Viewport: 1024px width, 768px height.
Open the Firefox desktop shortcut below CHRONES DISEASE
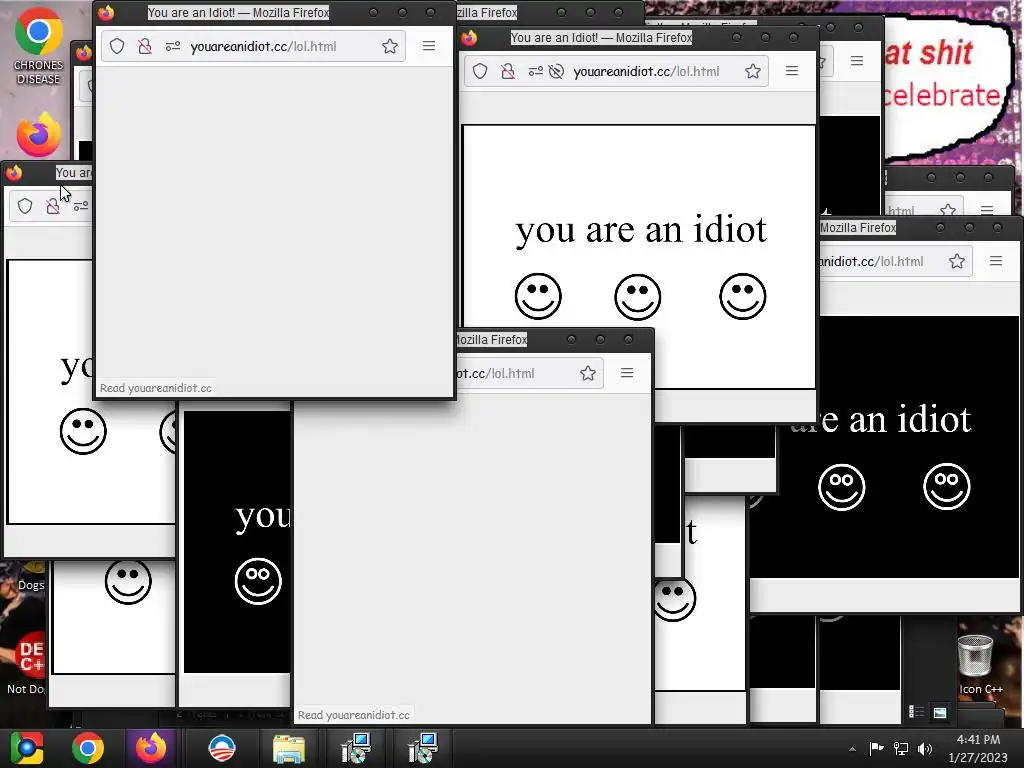coord(39,135)
